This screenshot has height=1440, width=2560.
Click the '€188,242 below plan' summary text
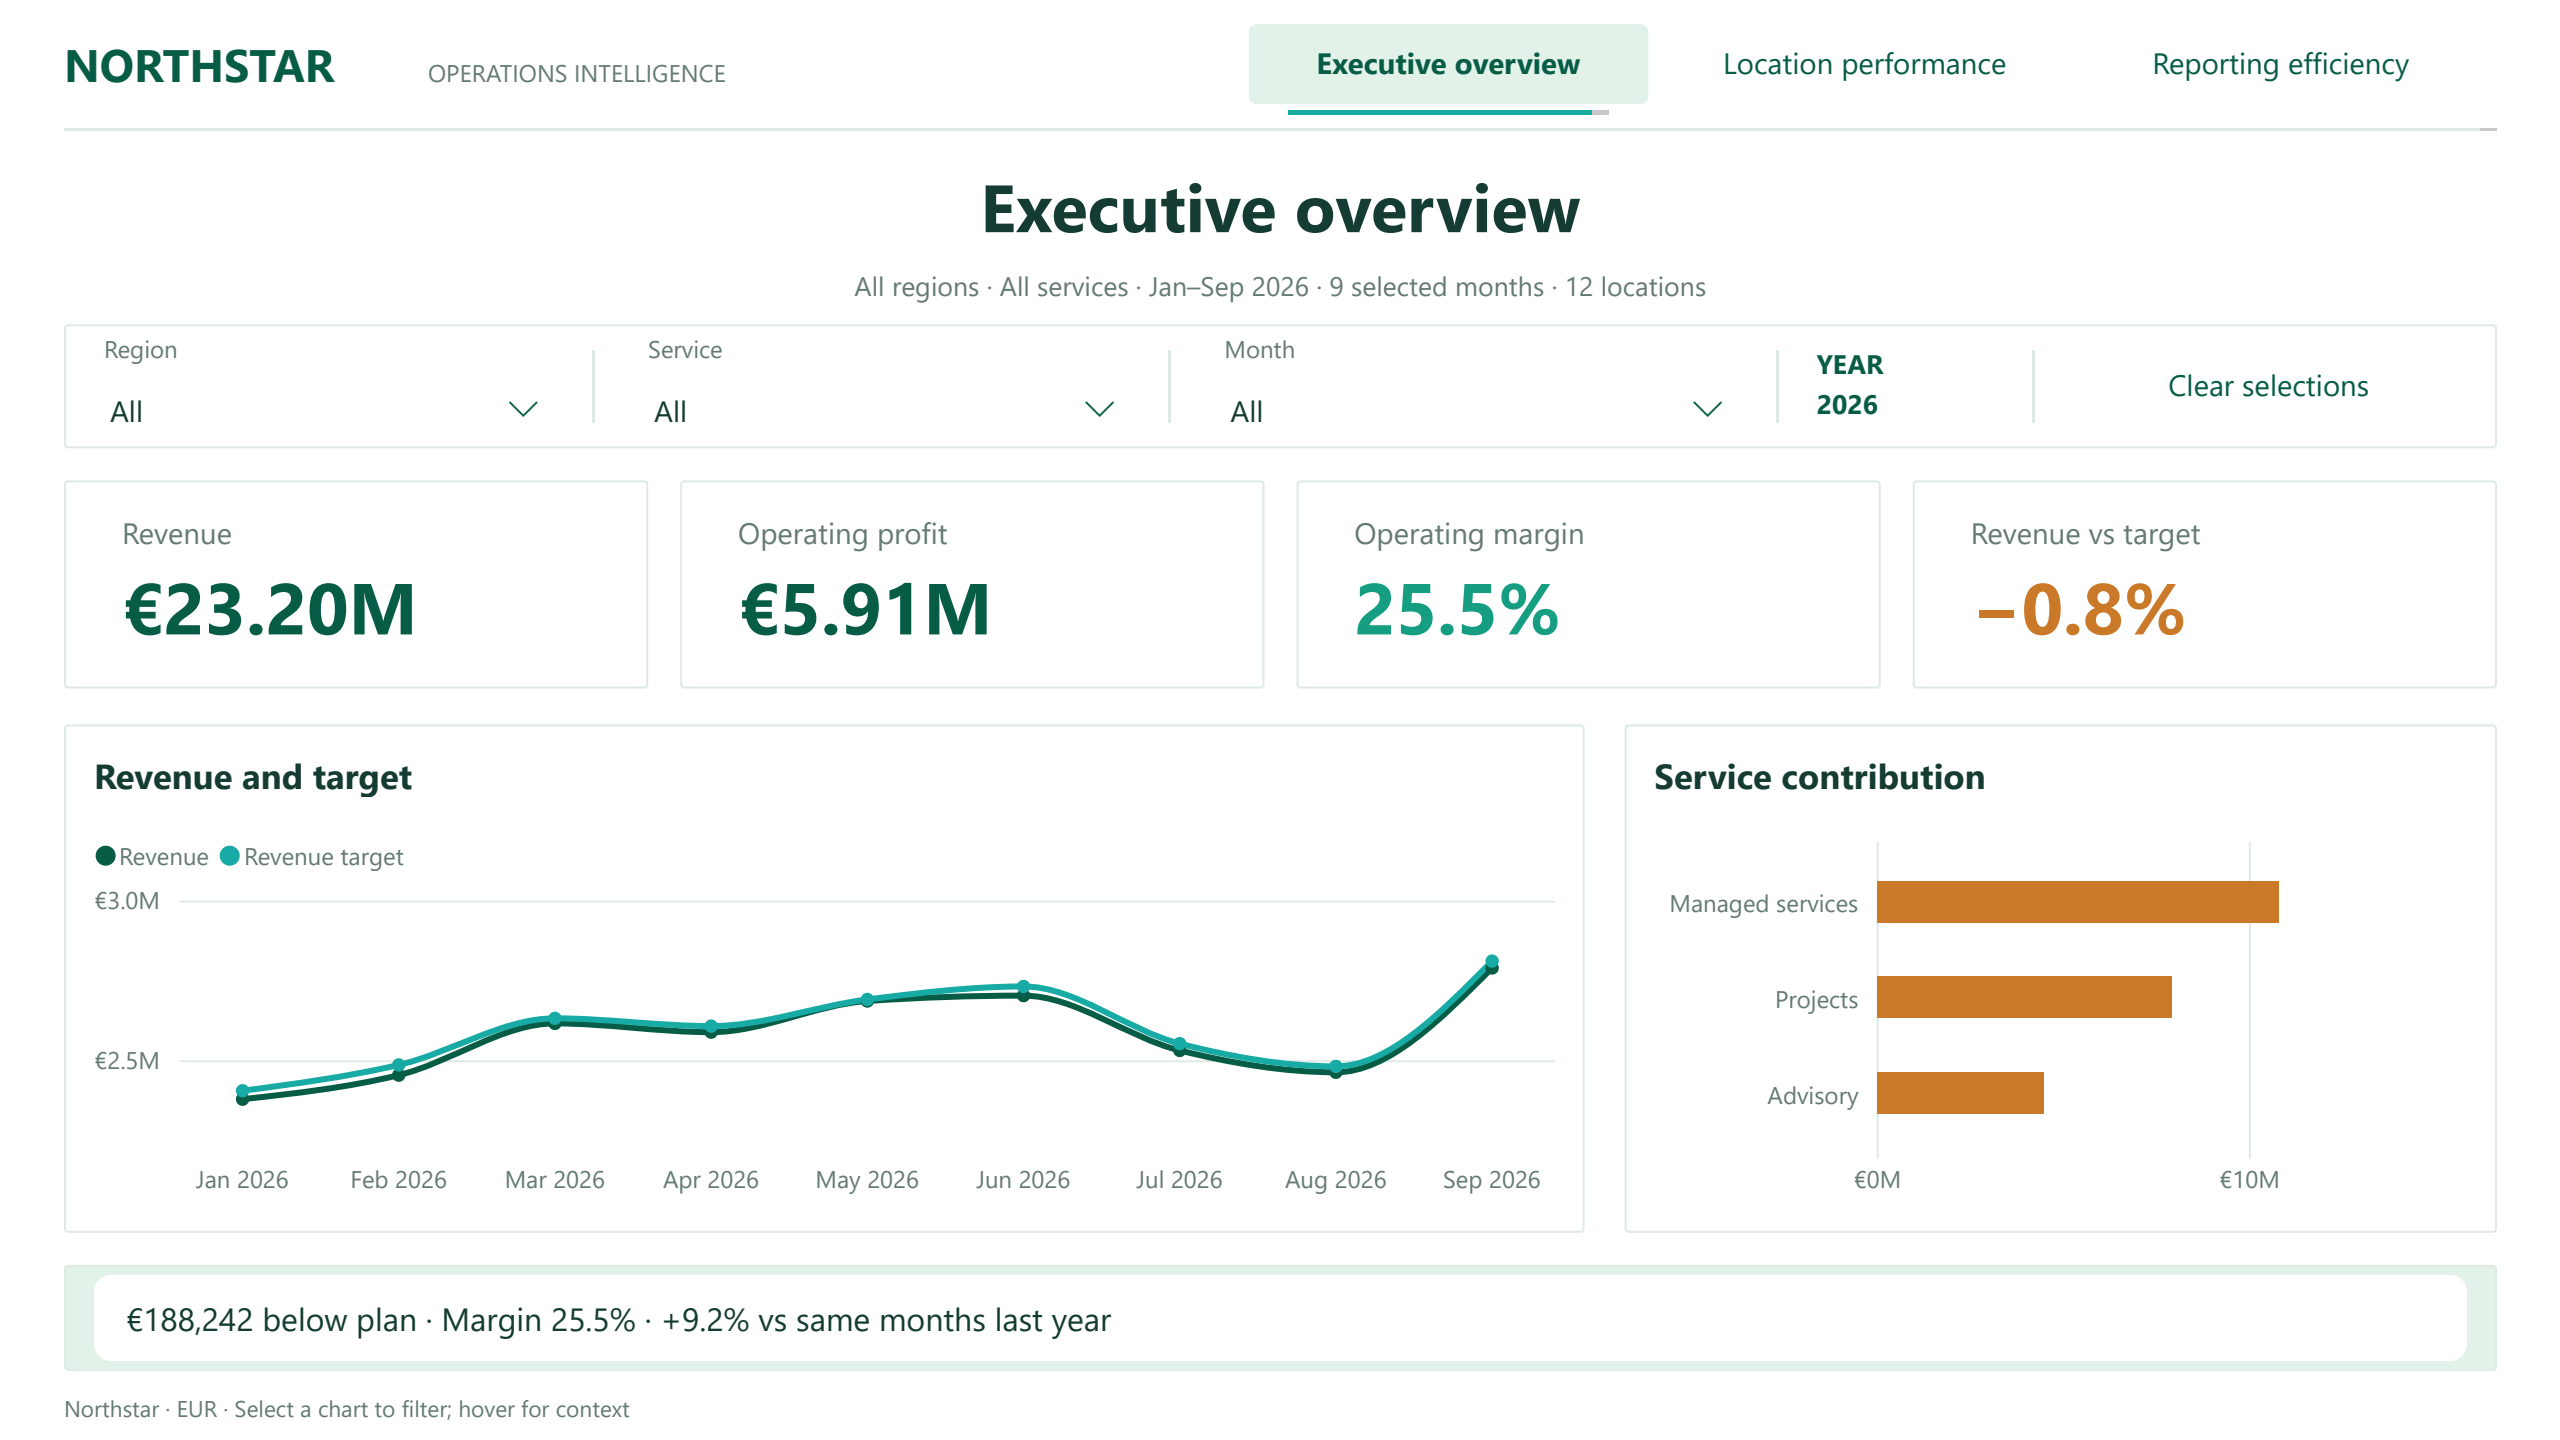(x=271, y=1320)
